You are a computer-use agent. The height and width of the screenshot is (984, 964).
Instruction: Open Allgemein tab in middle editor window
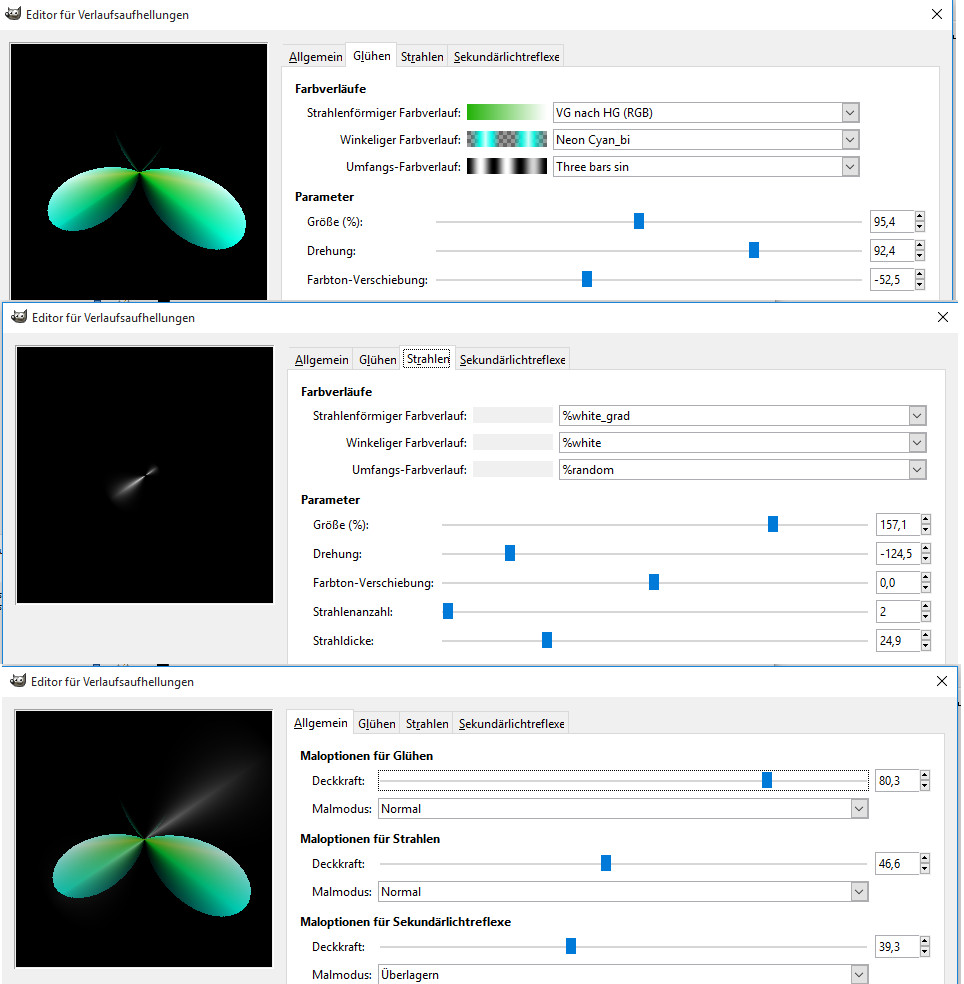322,360
